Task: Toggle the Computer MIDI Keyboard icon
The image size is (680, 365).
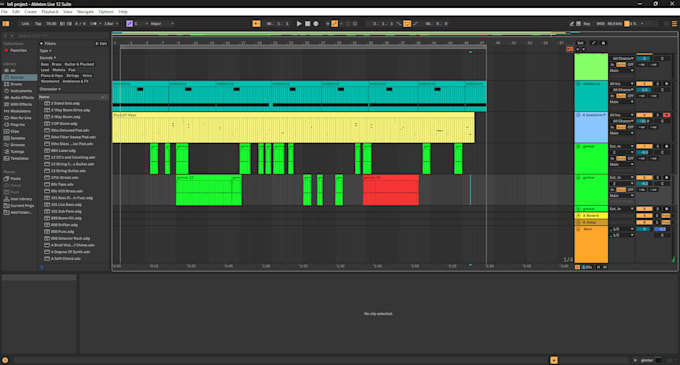Action: point(578,24)
